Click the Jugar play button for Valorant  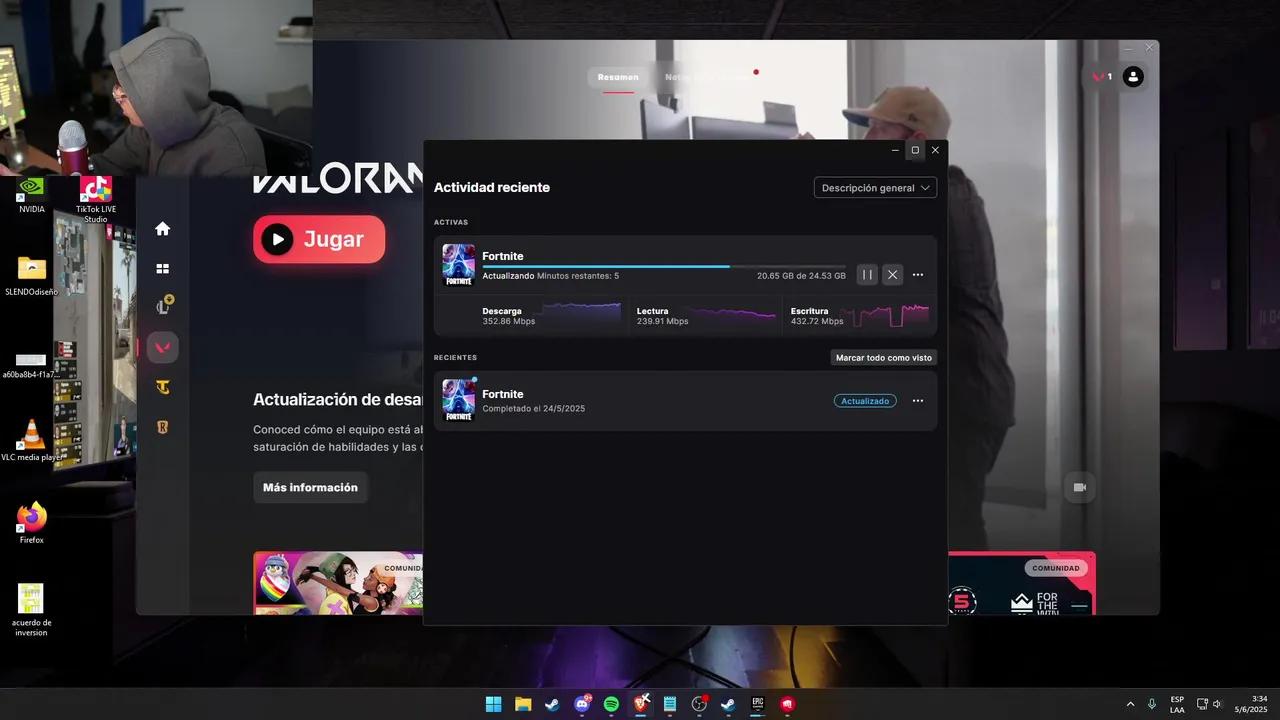319,239
